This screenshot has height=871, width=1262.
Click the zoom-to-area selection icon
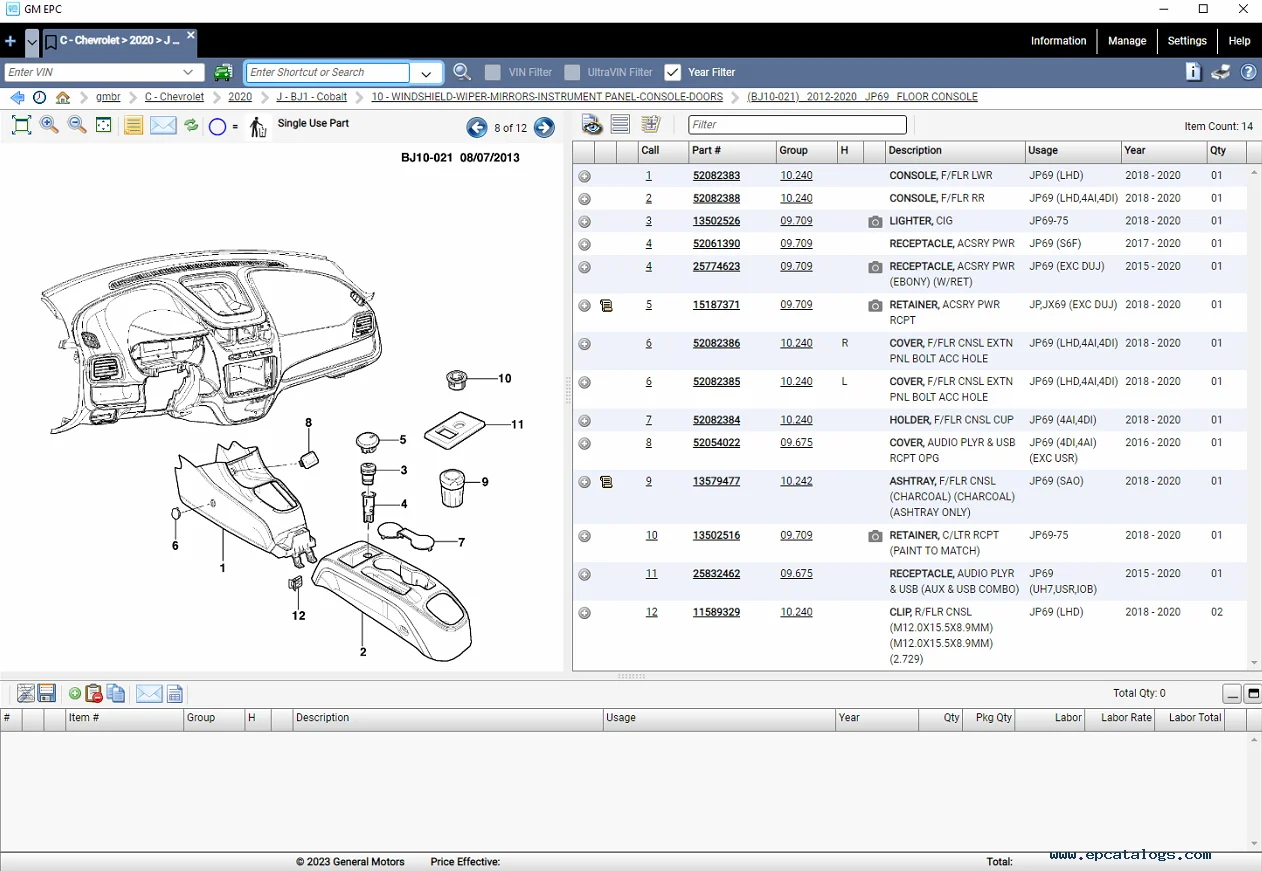tap(104, 125)
